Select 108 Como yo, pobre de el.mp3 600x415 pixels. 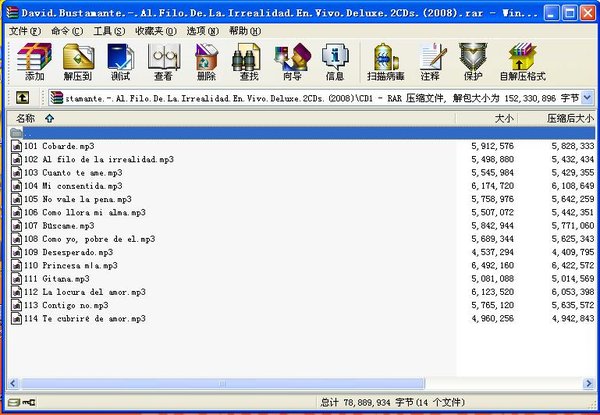[x=90, y=239]
